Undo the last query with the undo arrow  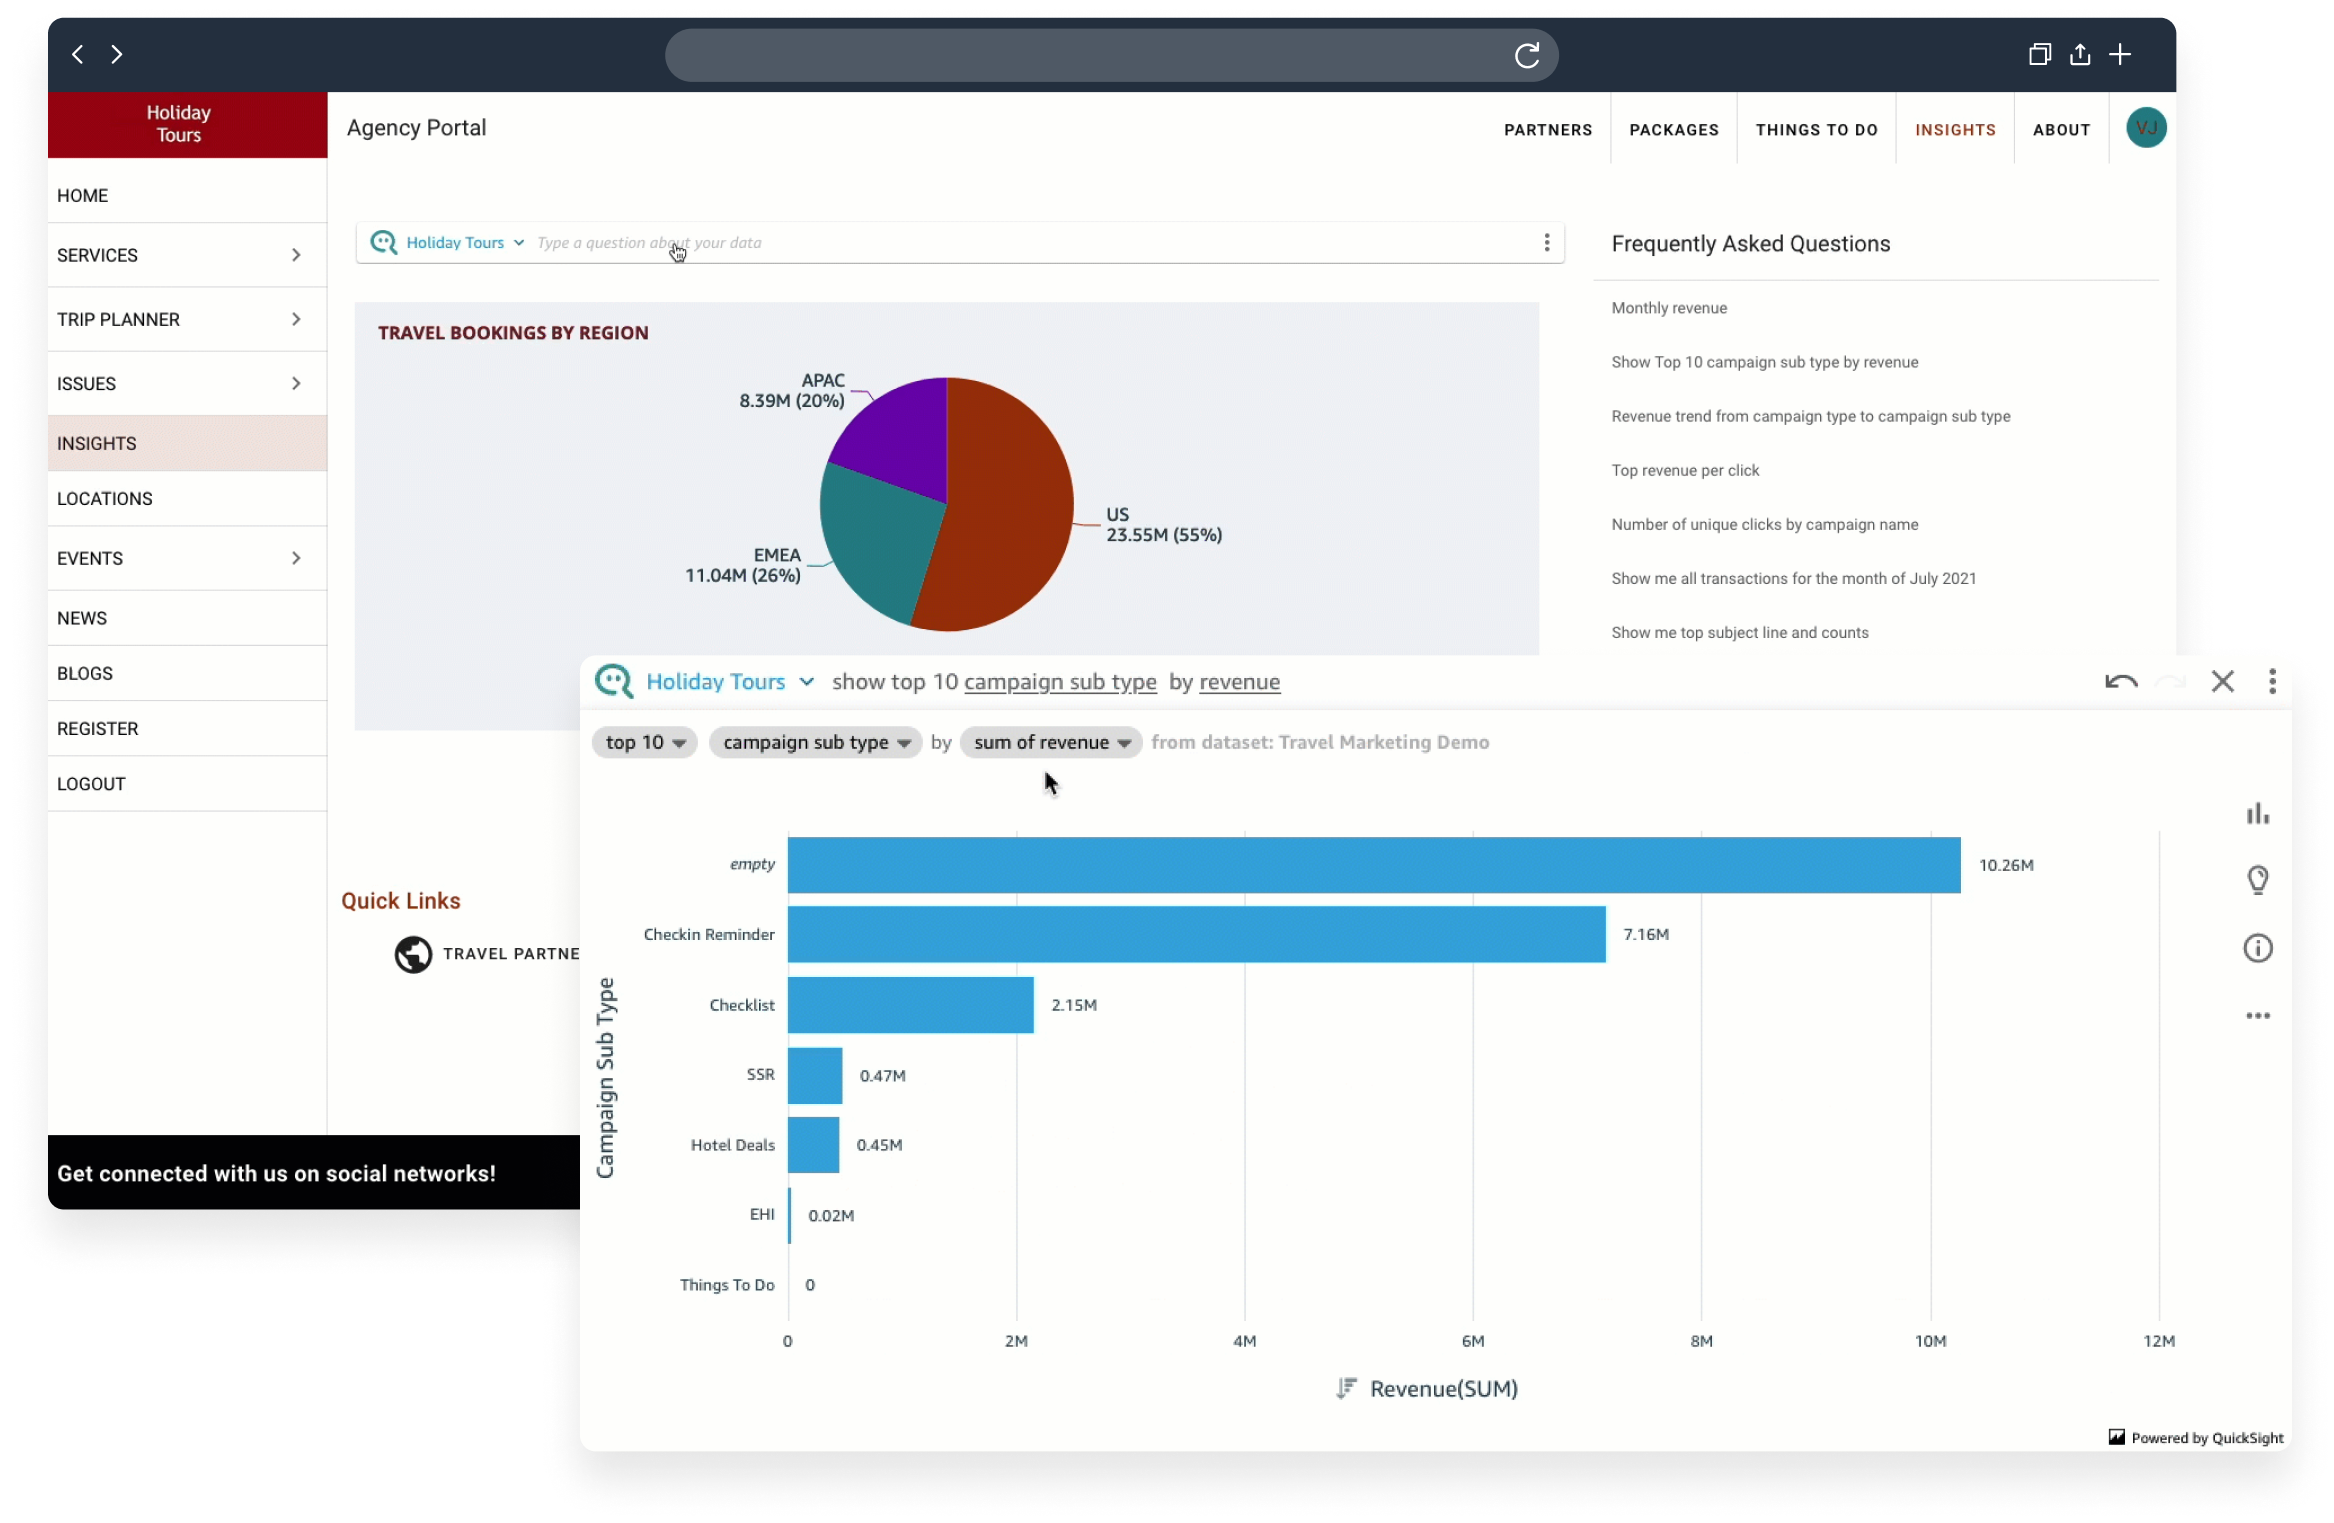click(2121, 682)
